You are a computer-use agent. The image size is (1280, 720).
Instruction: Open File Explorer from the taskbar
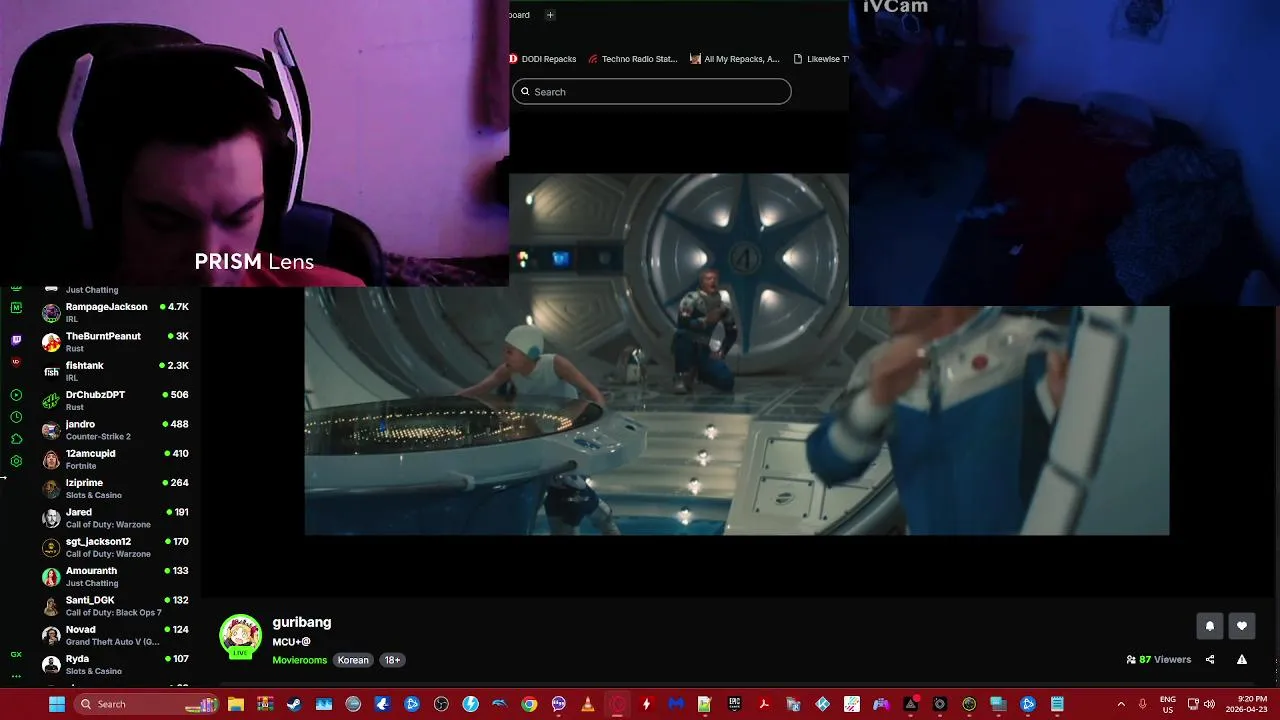click(236, 704)
